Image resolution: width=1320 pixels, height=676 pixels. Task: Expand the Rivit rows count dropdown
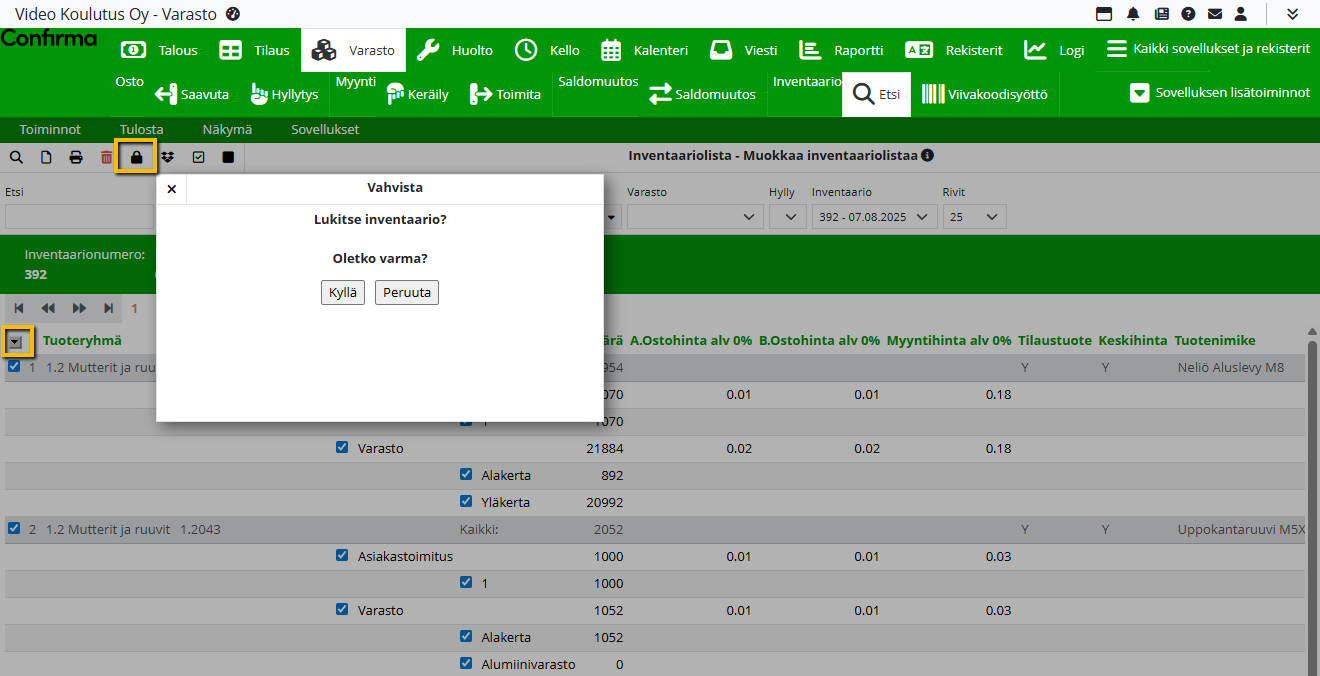point(974,217)
